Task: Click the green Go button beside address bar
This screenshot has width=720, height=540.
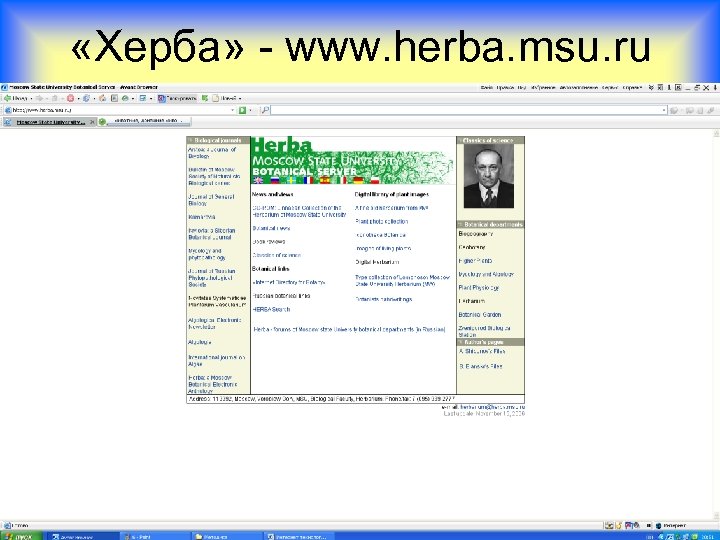Action: [242, 110]
